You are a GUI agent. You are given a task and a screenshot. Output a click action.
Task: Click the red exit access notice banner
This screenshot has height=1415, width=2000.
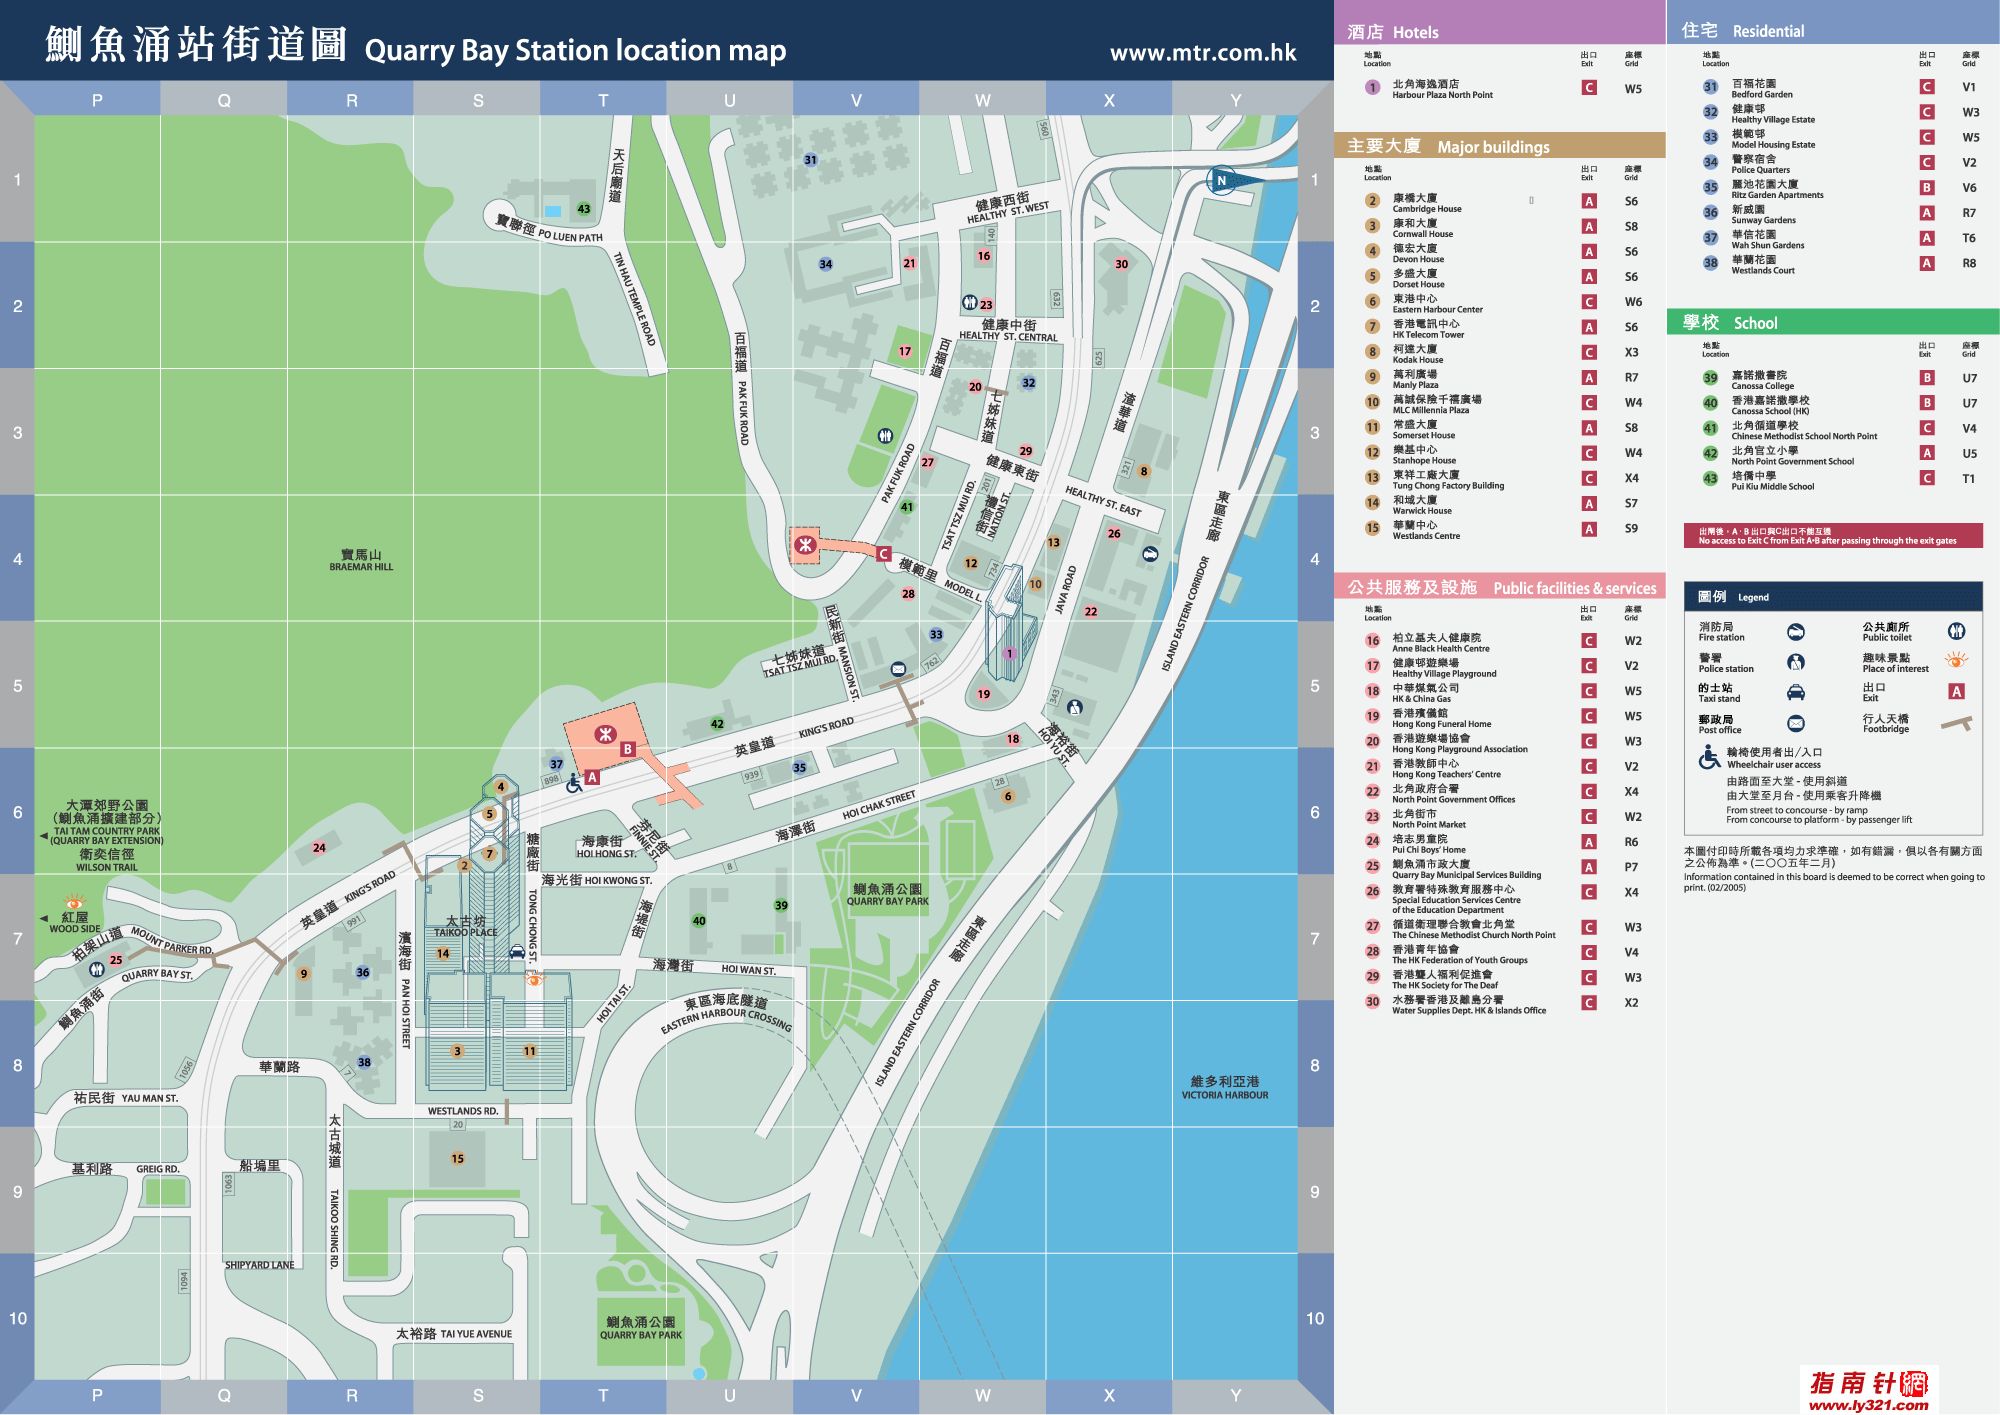(x=1832, y=536)
